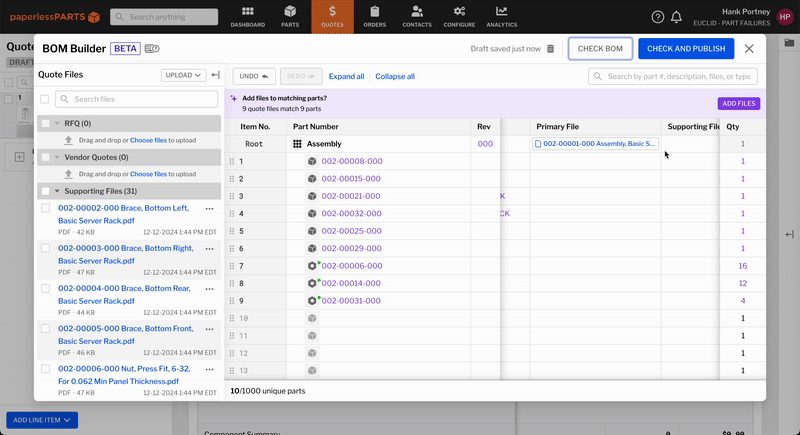Open the ADD LINE ITEM dropdown
Image resolution: width=800 pixels, height=435 pixels.
coord(42,420)
